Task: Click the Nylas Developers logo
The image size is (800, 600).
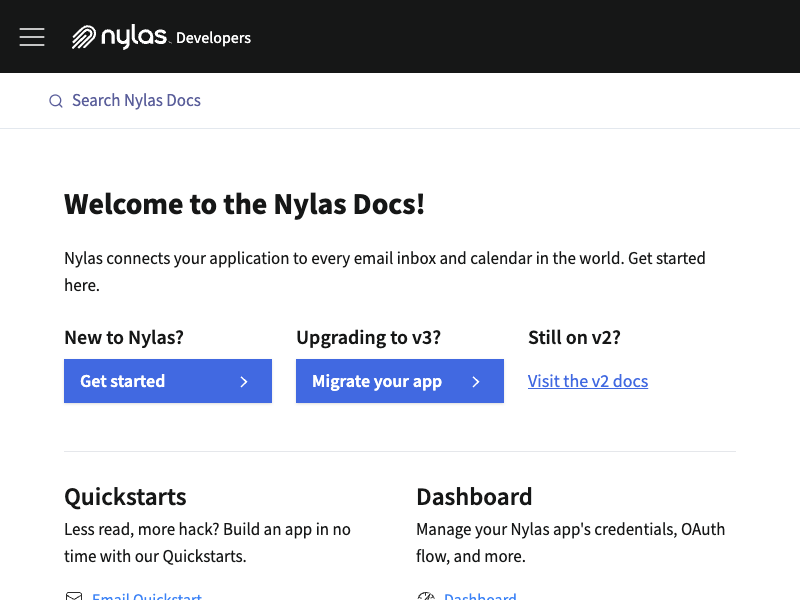Action: pyautogui.click(x=161, y=37)
